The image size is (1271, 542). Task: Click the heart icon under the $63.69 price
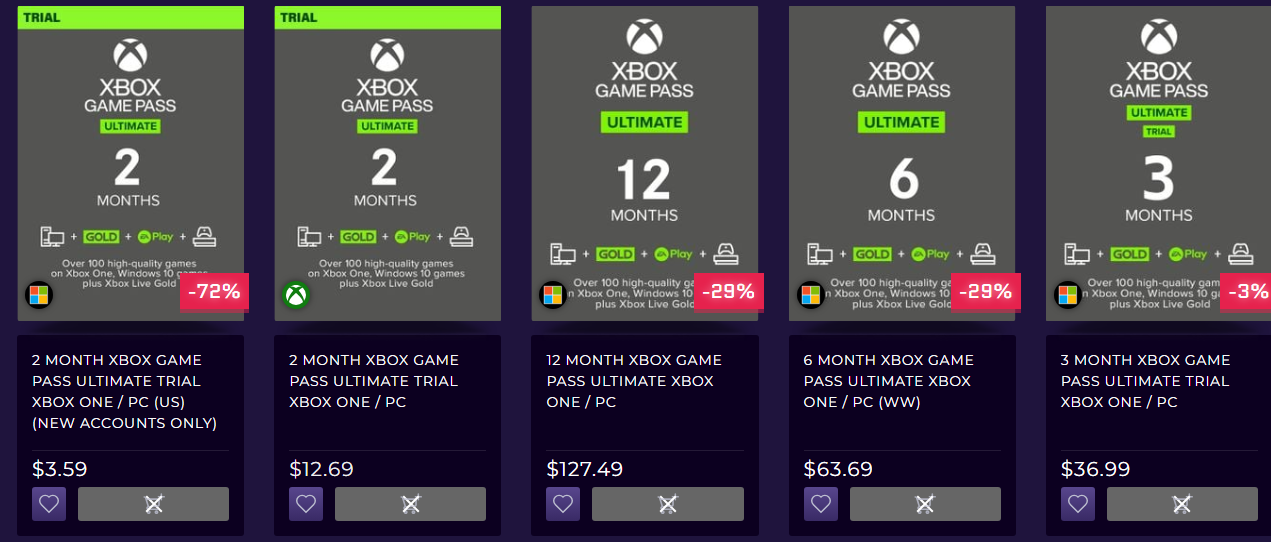[821, 504]
